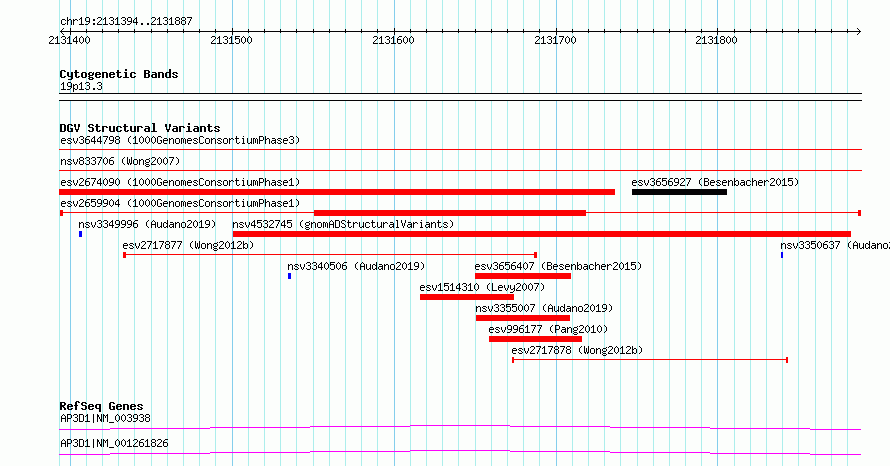Select red bar of esv996177
Image resolution: width=890 pixels, height=466 pixels.
(535, 339)
